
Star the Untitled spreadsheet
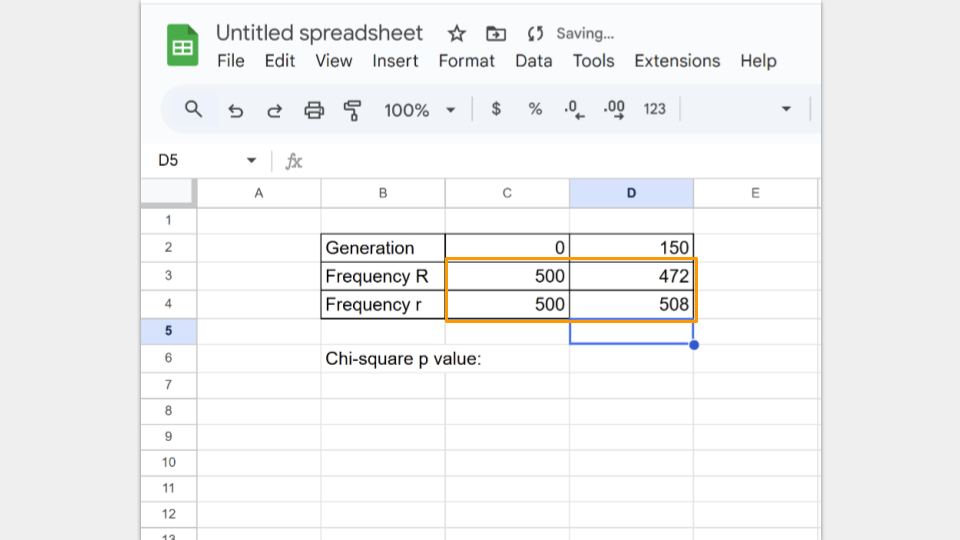coord(457,34)
